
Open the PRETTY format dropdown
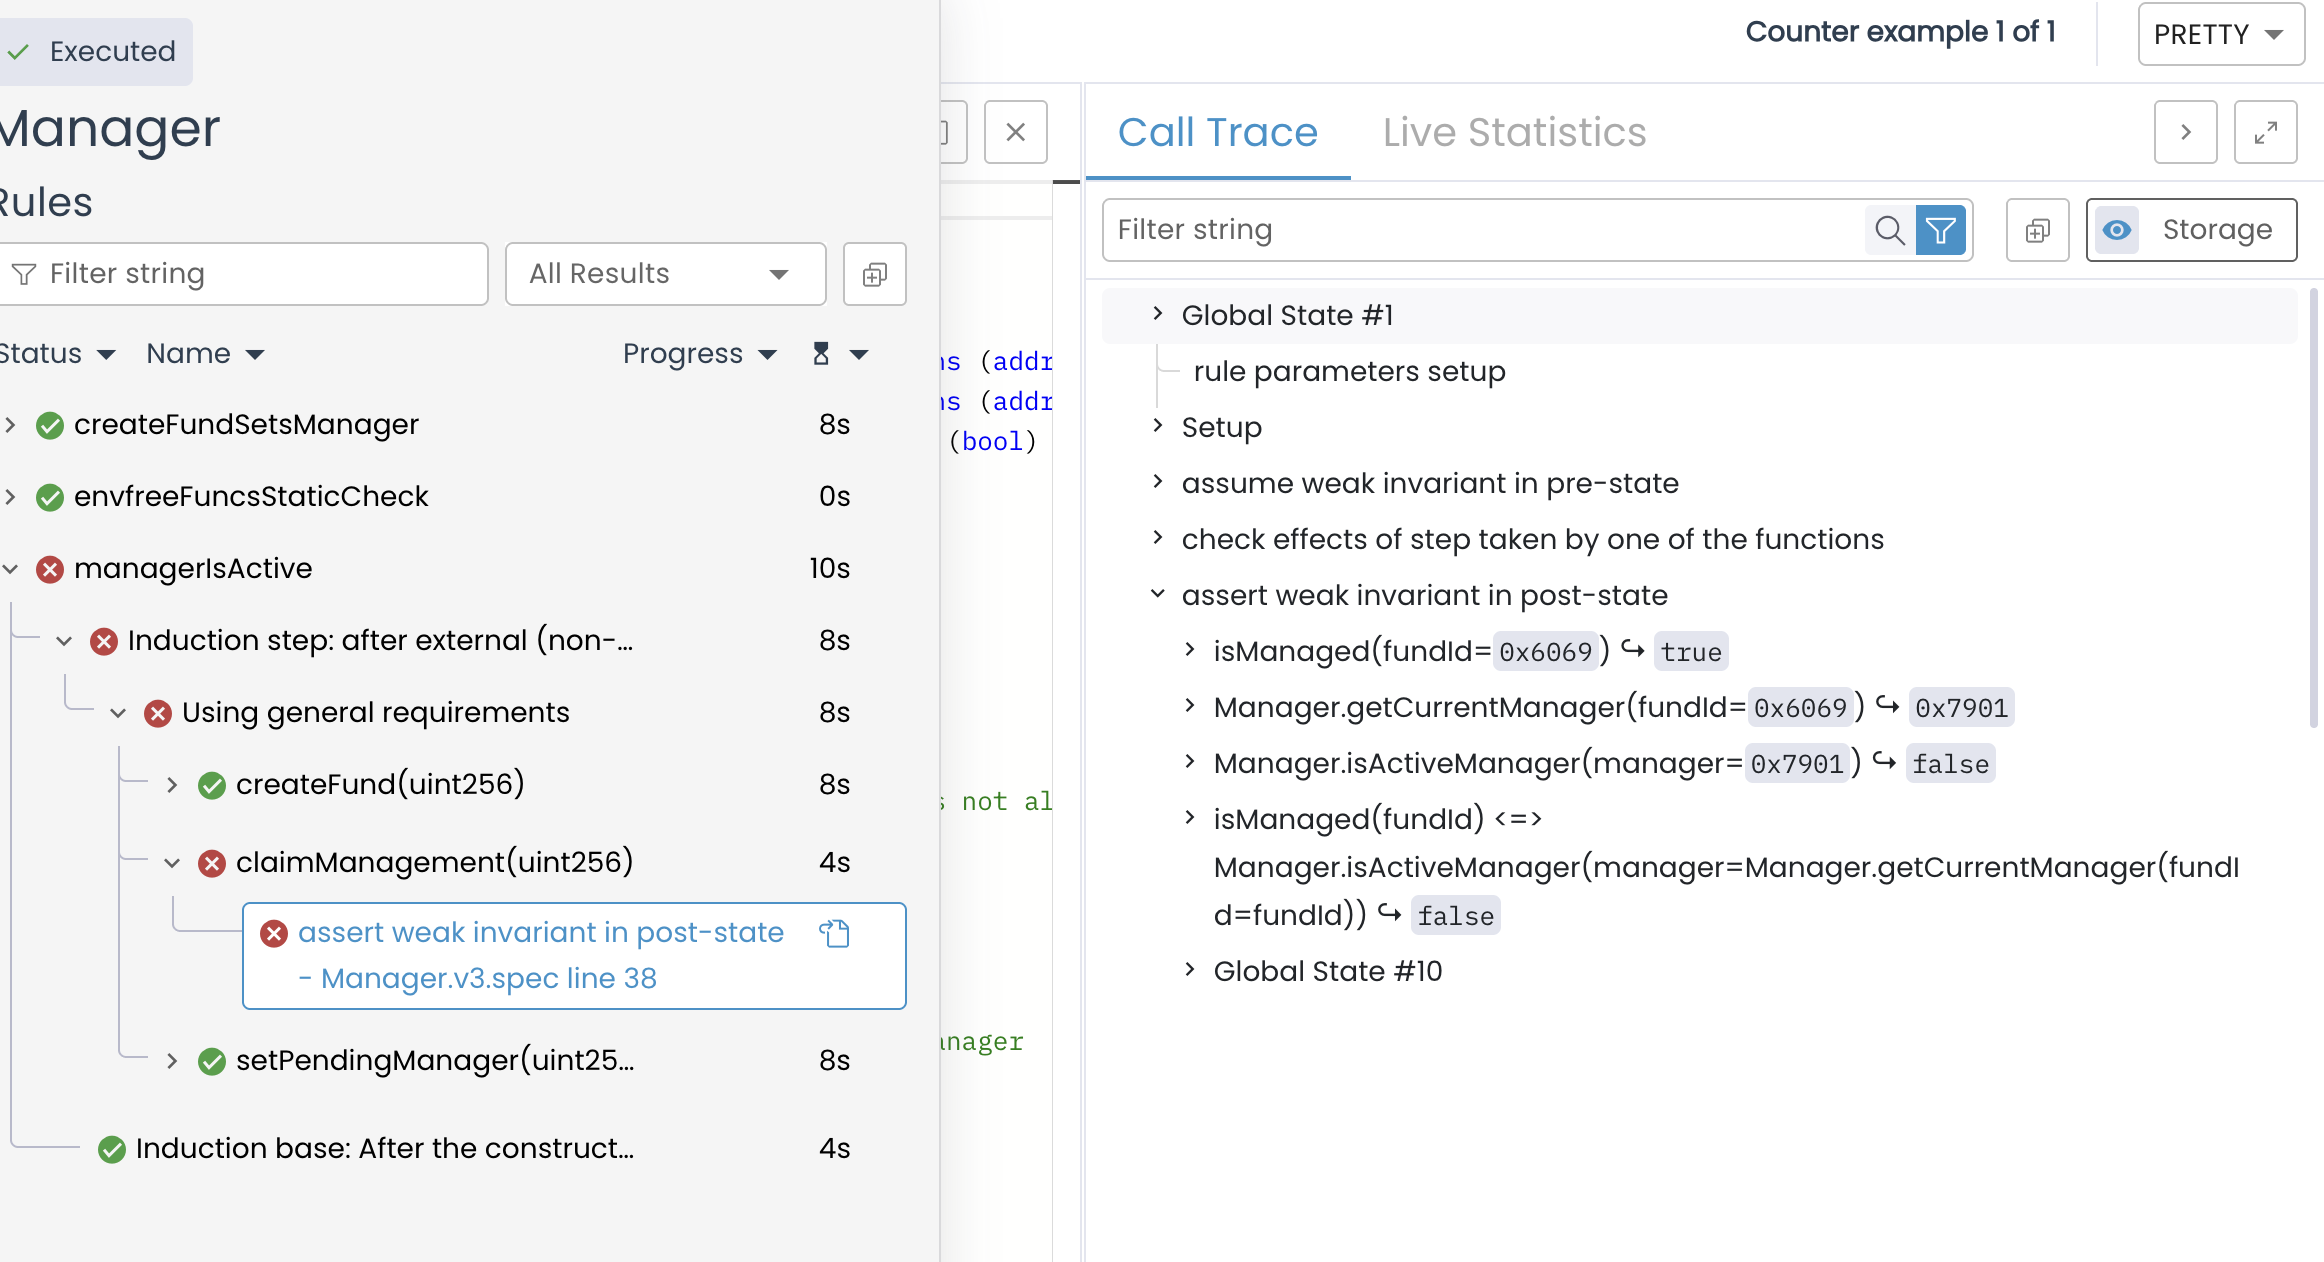2220,34
